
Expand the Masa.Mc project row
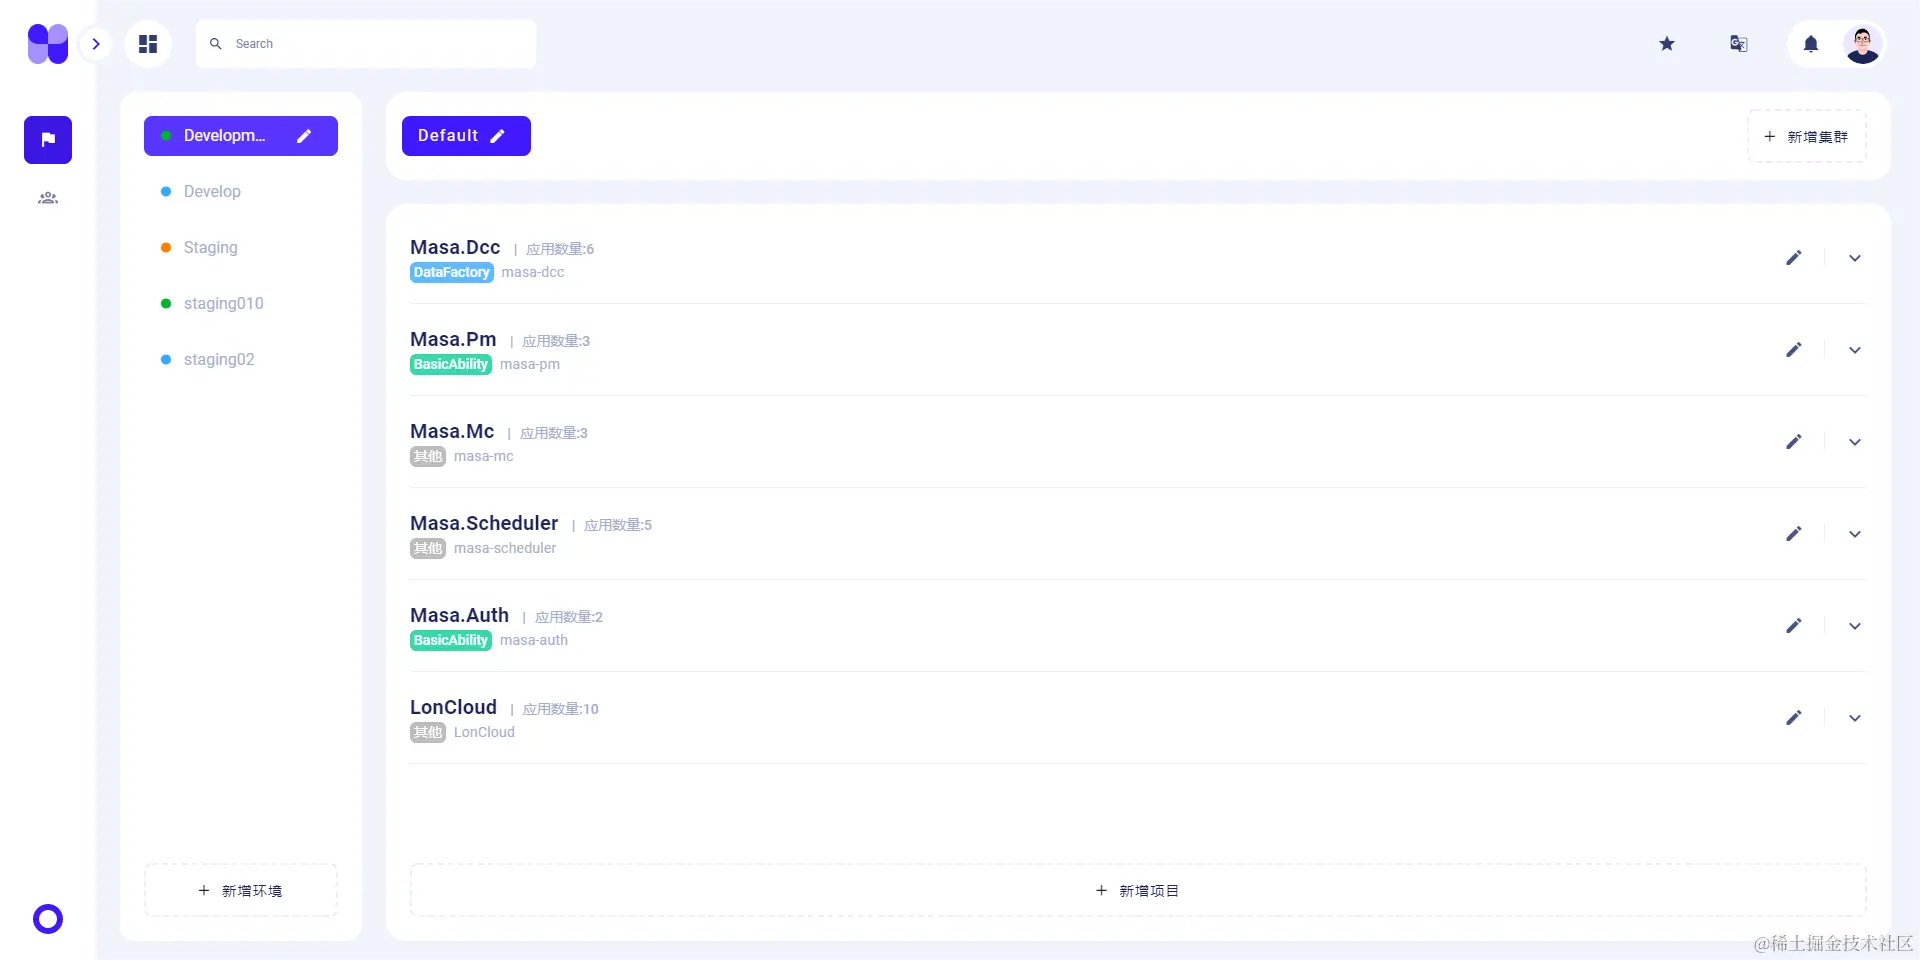(x=1855, y=442)
